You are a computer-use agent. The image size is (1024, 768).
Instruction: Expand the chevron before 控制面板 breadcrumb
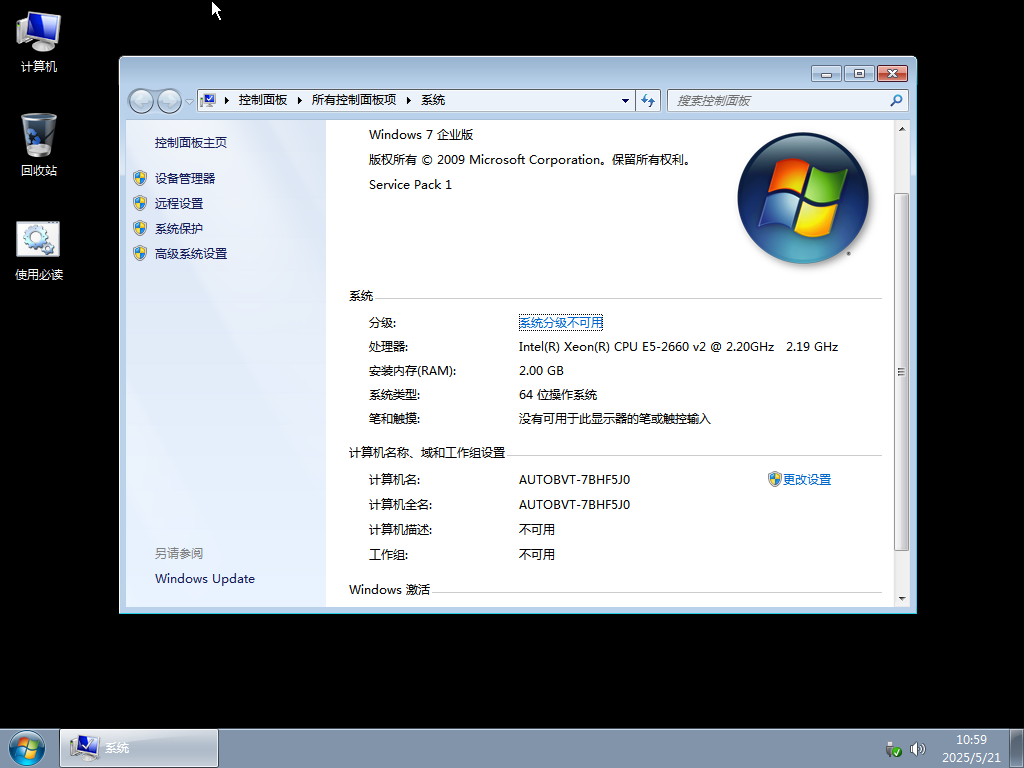[x=227, y=100]
